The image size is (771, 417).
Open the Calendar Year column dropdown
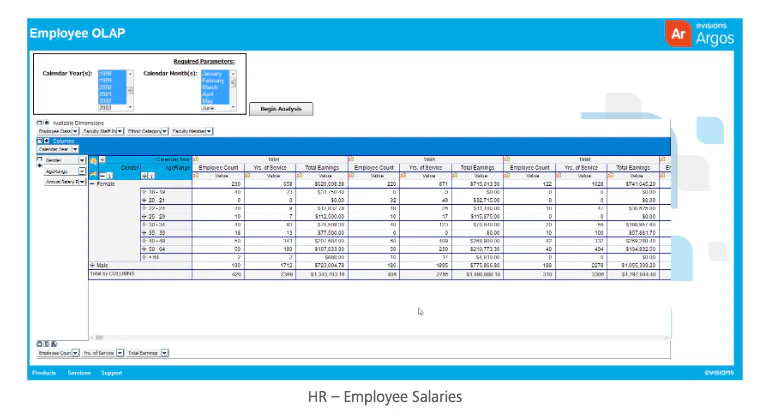click(75, 149)
